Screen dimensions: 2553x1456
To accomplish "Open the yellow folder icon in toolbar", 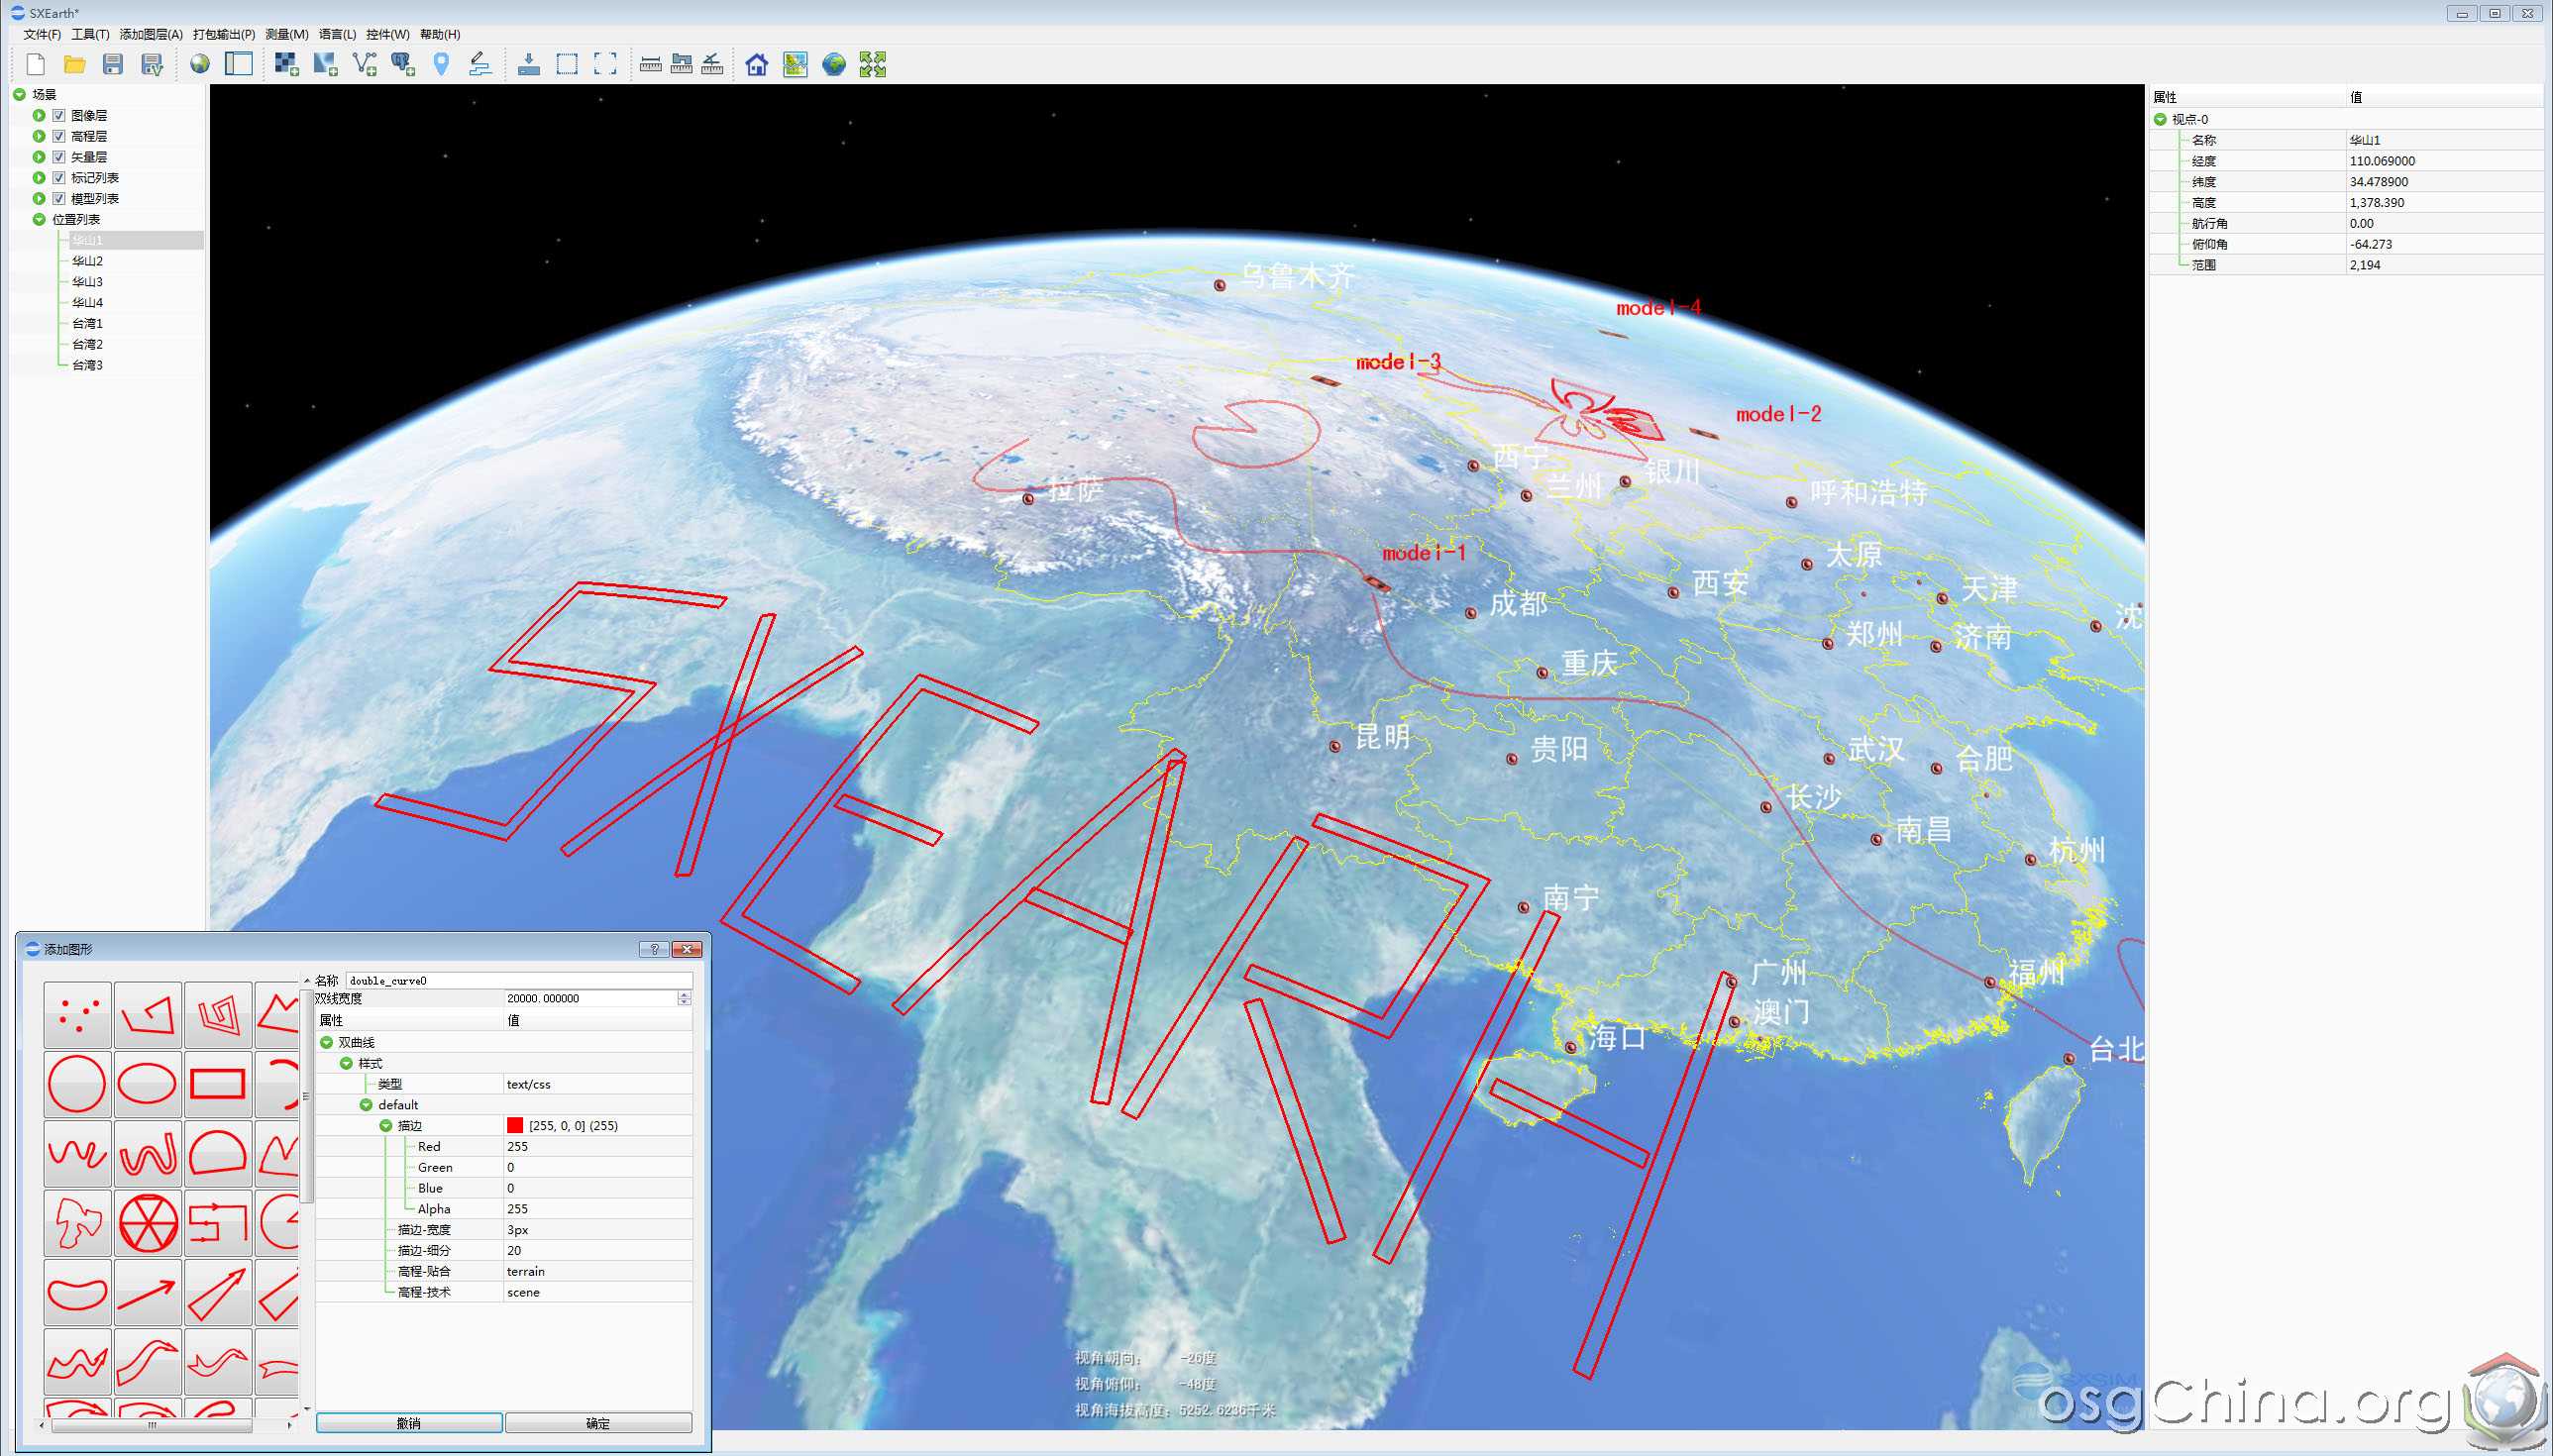I will (74, 64).
